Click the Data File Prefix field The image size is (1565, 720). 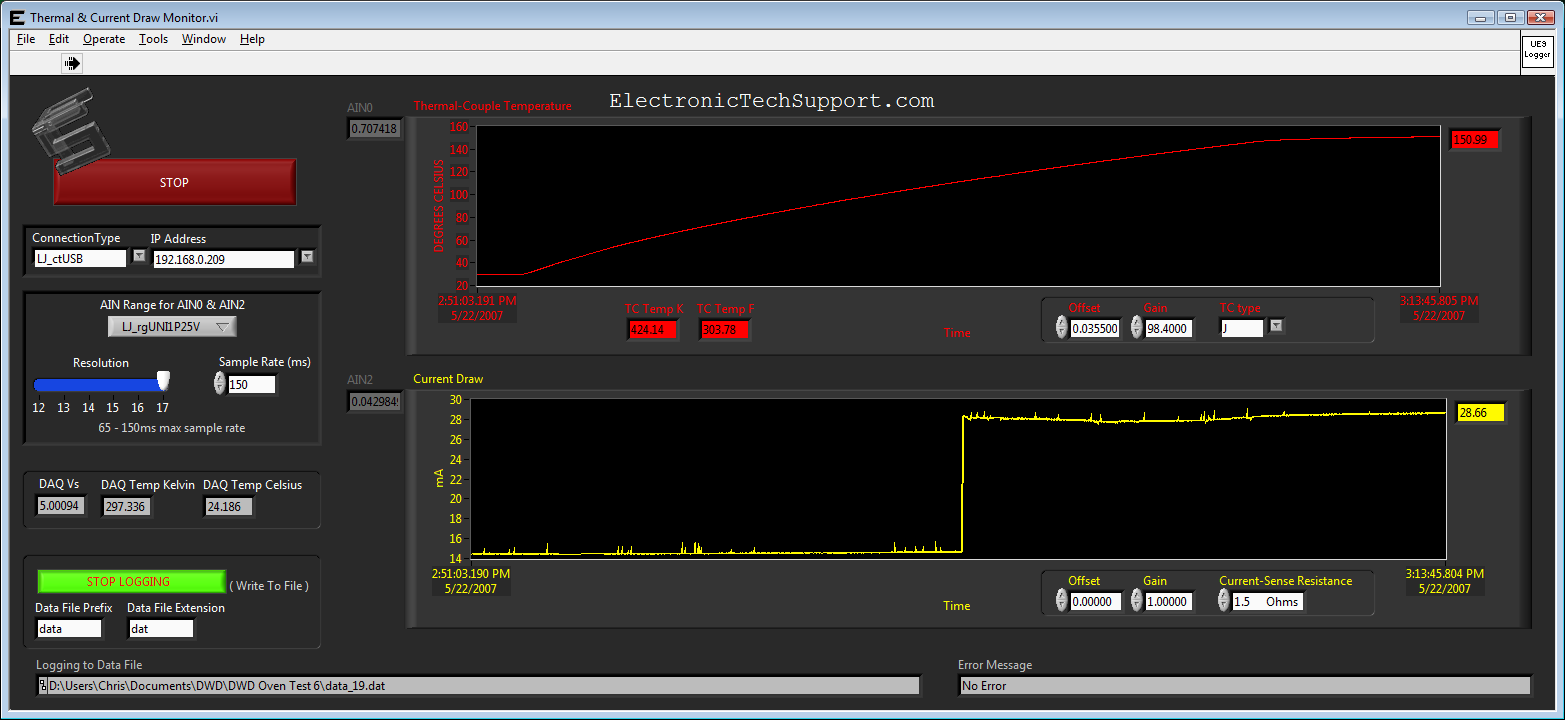[69, 629]
